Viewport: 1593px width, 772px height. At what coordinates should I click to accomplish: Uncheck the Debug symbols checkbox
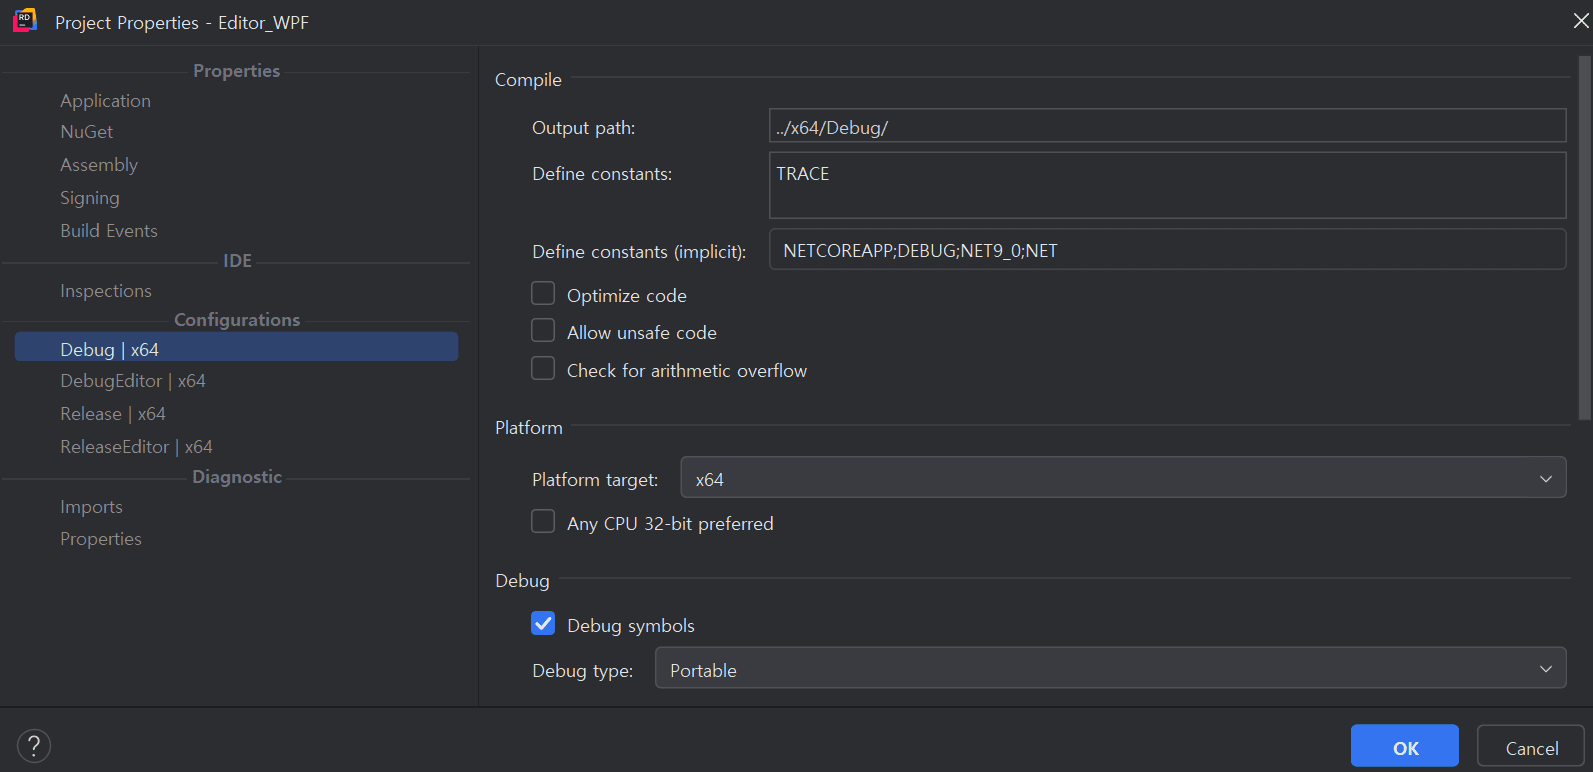543,623
